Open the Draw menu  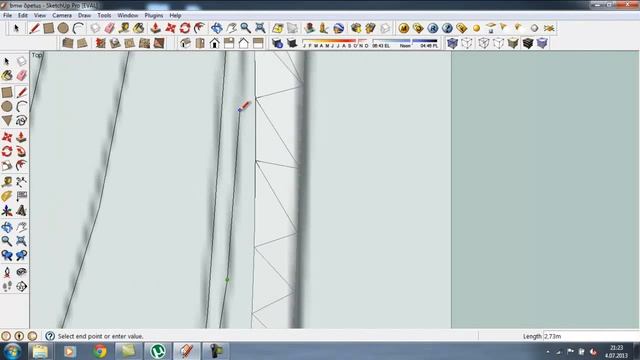[84, 16]
